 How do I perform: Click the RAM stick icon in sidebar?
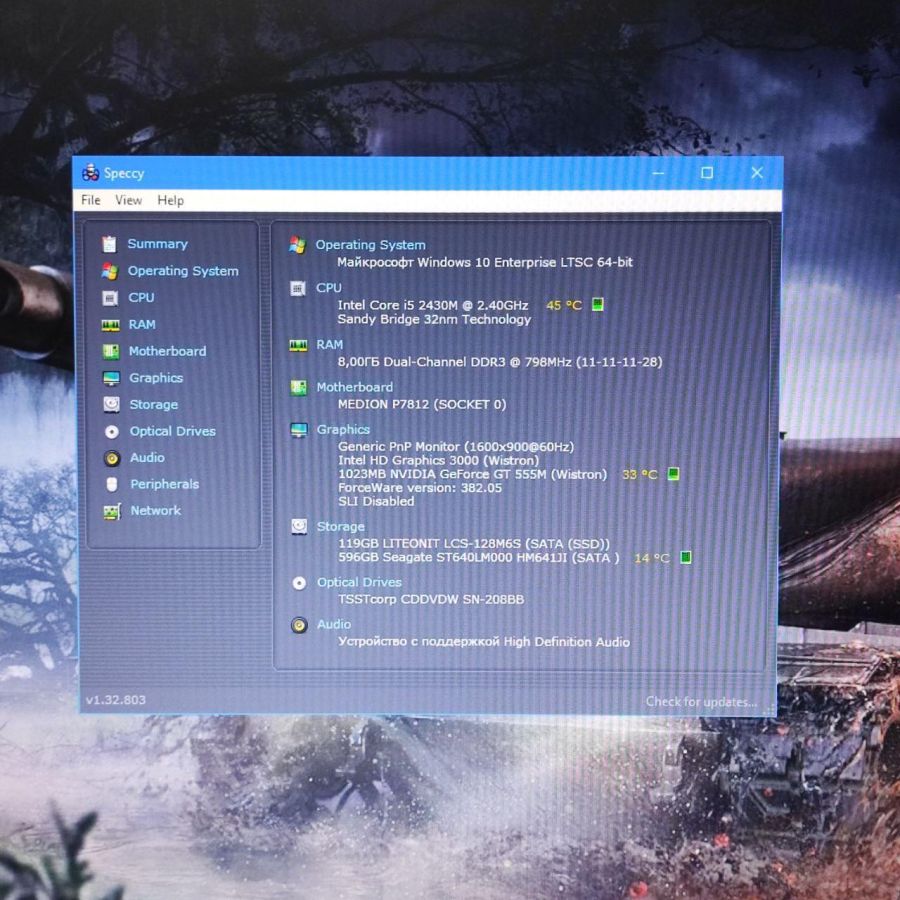click(x=110, y=325)
